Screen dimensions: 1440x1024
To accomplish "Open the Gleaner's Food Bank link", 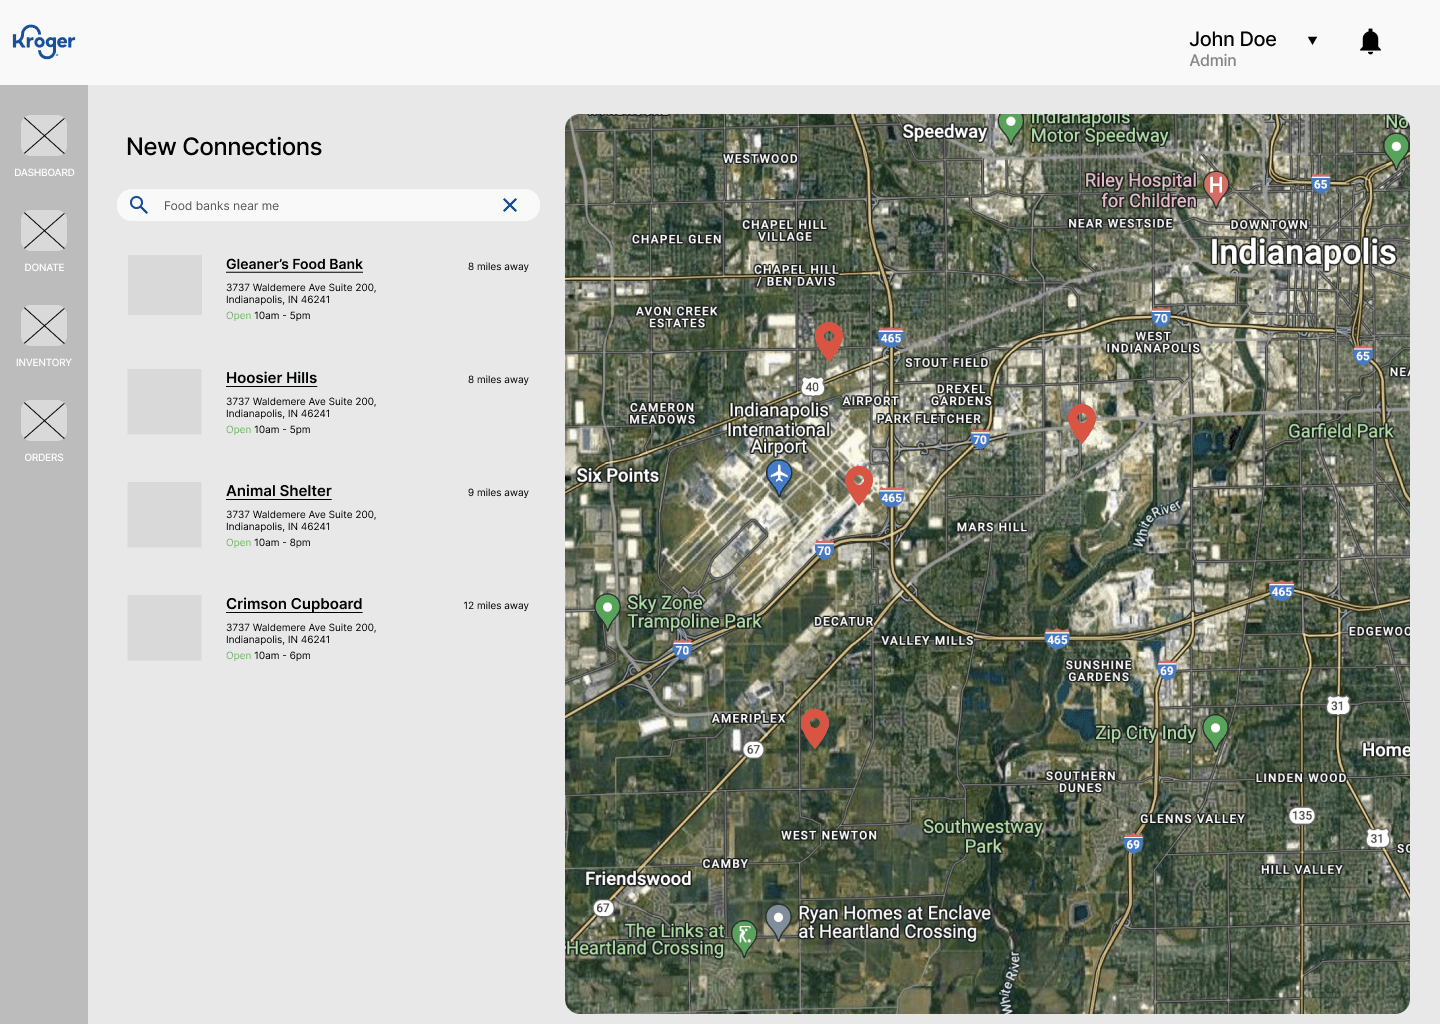I will click(294, 264).
